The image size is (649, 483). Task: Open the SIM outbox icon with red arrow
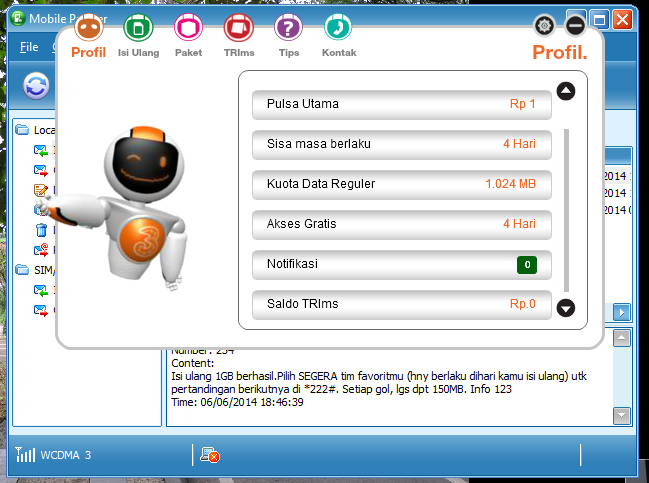click(x=41, y=310)
